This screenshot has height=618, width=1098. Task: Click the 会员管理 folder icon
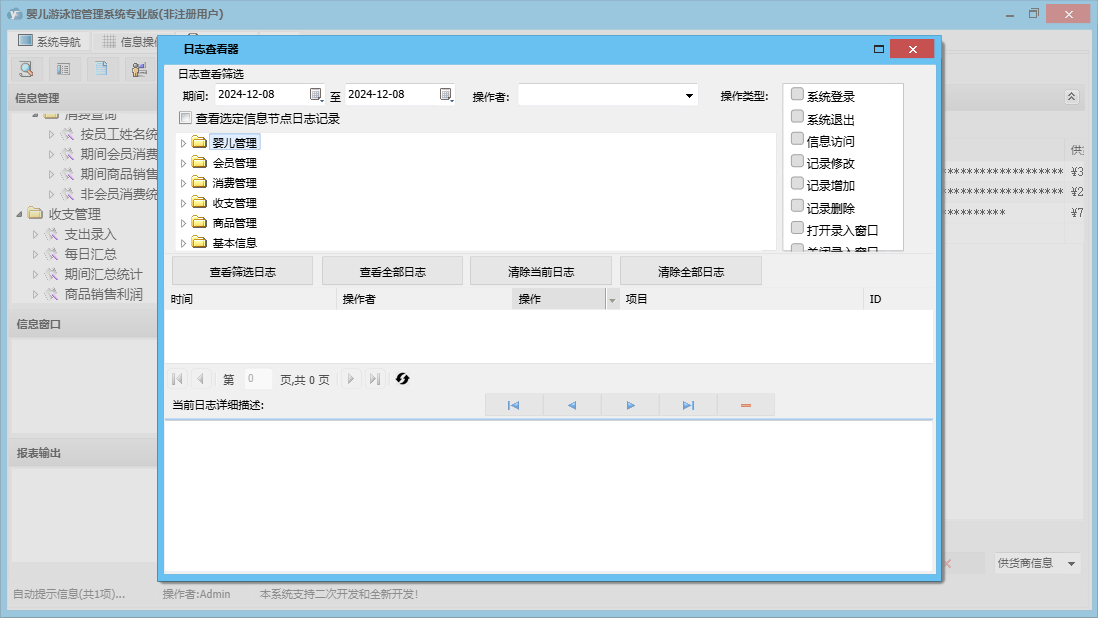(200, 162)
